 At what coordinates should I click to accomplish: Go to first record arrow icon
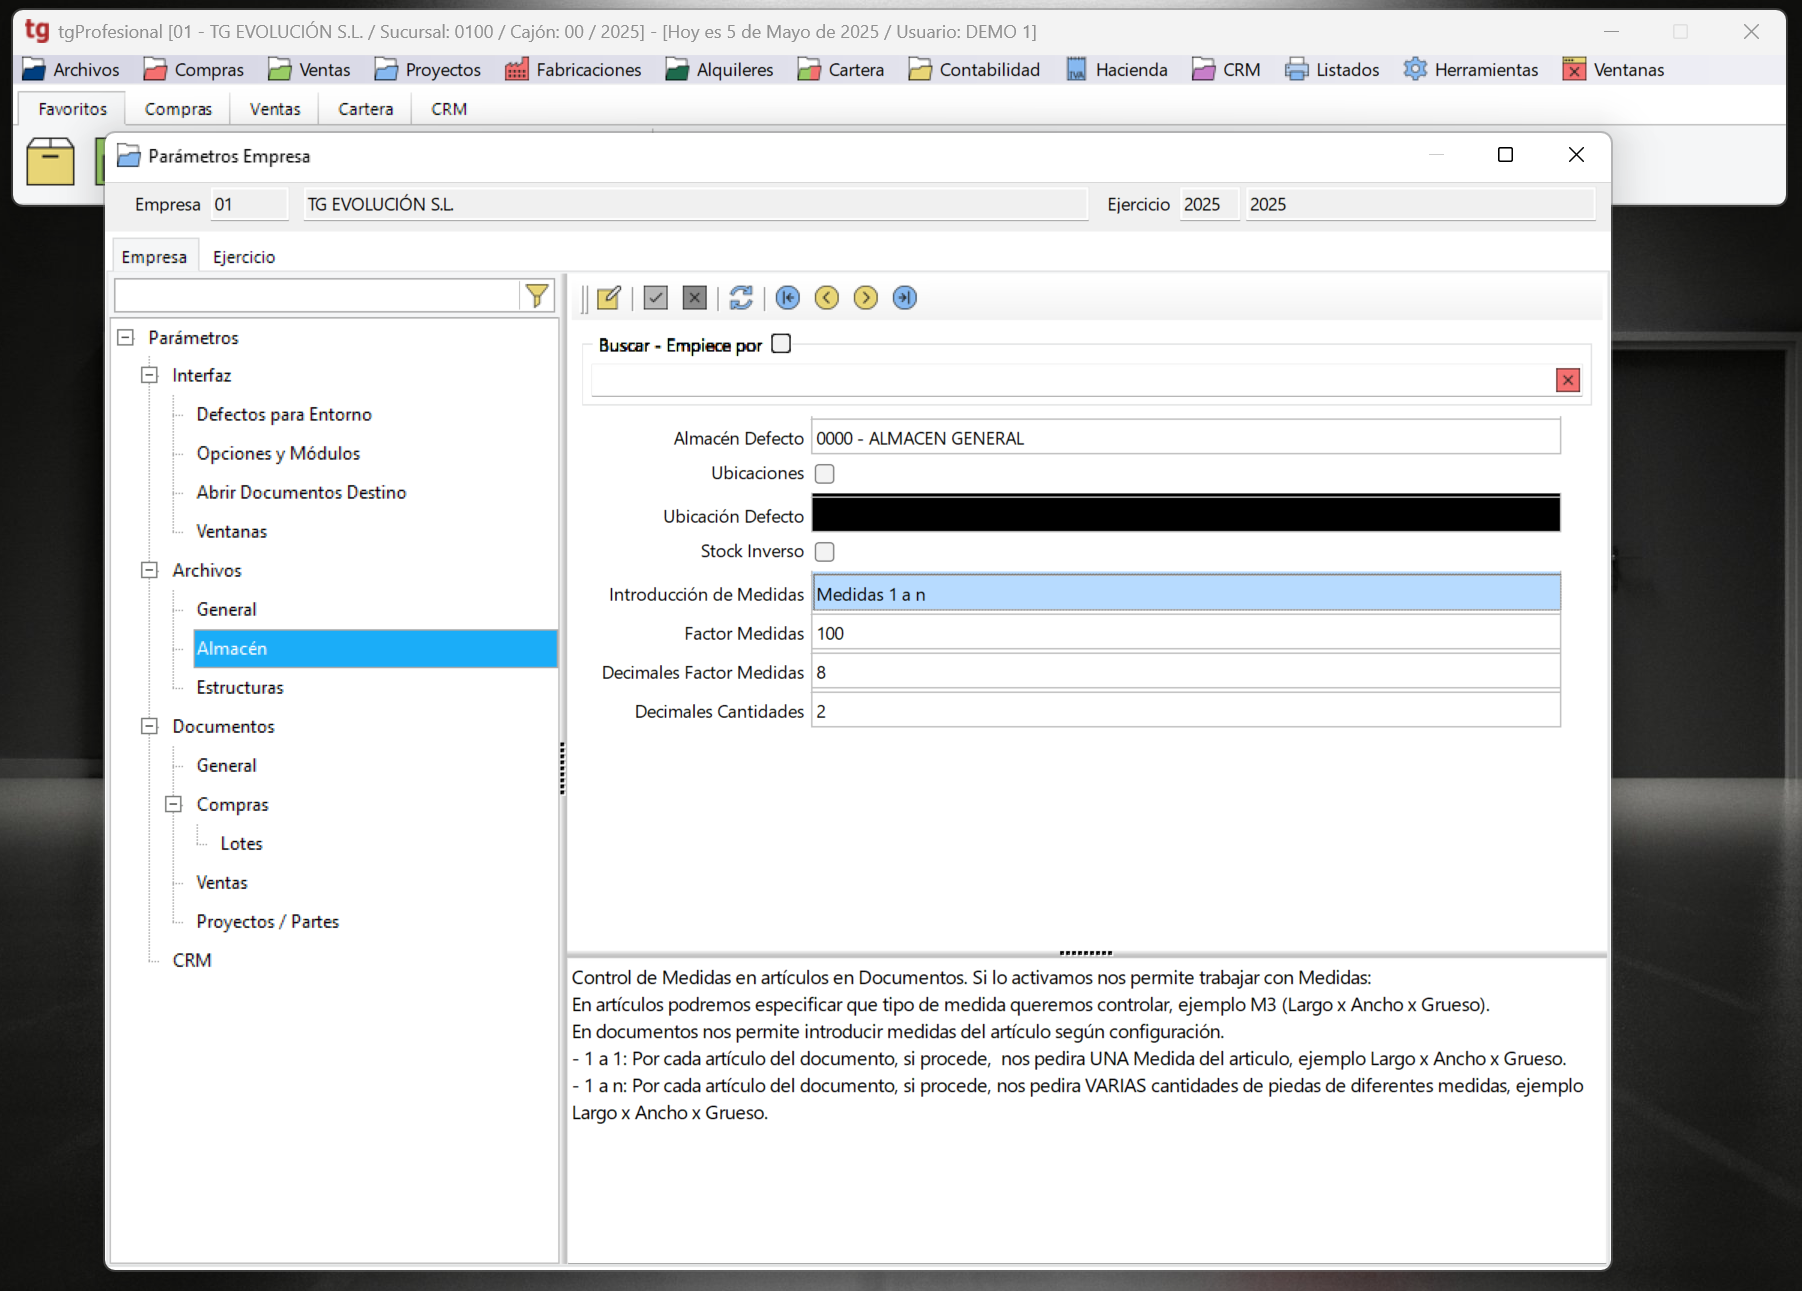click(788, 298)
